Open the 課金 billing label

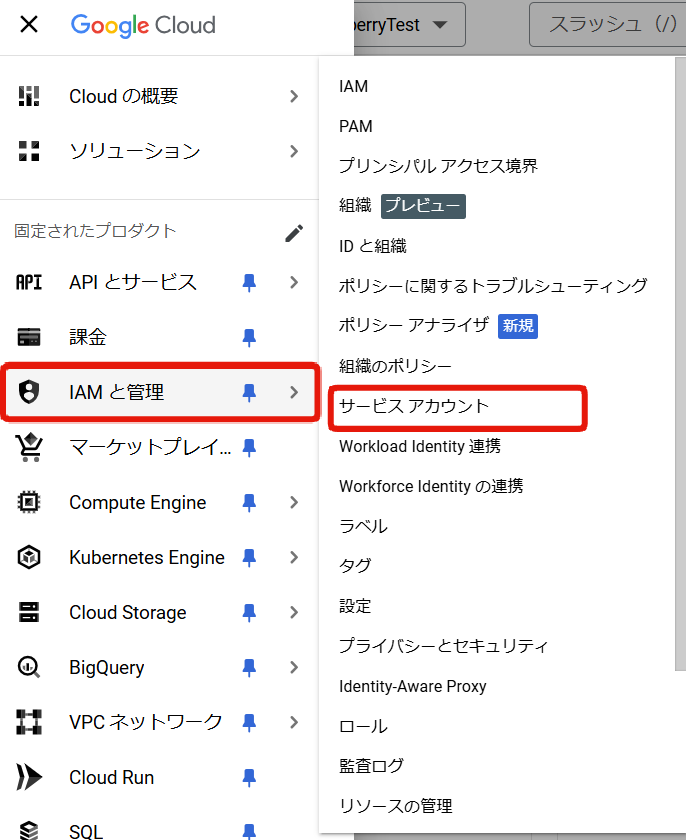point(88,338)
